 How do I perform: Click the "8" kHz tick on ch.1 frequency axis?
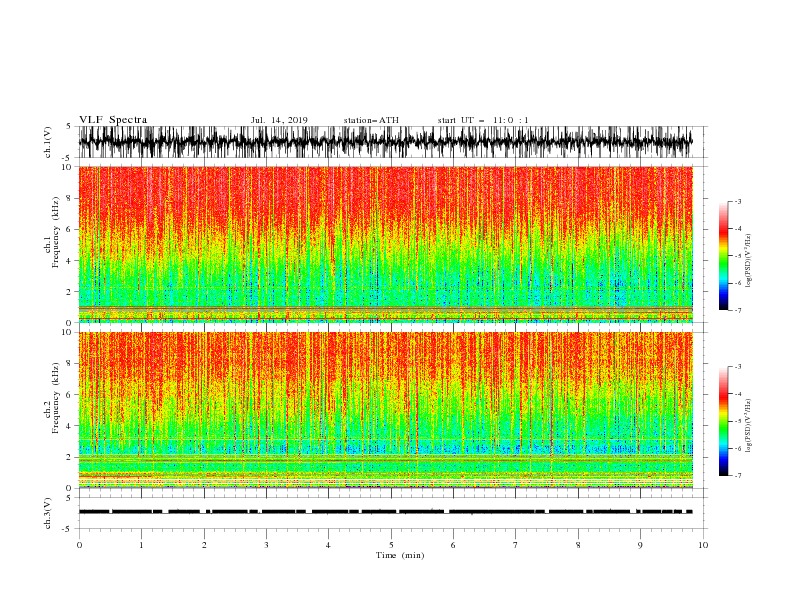(x=69, y=198)
